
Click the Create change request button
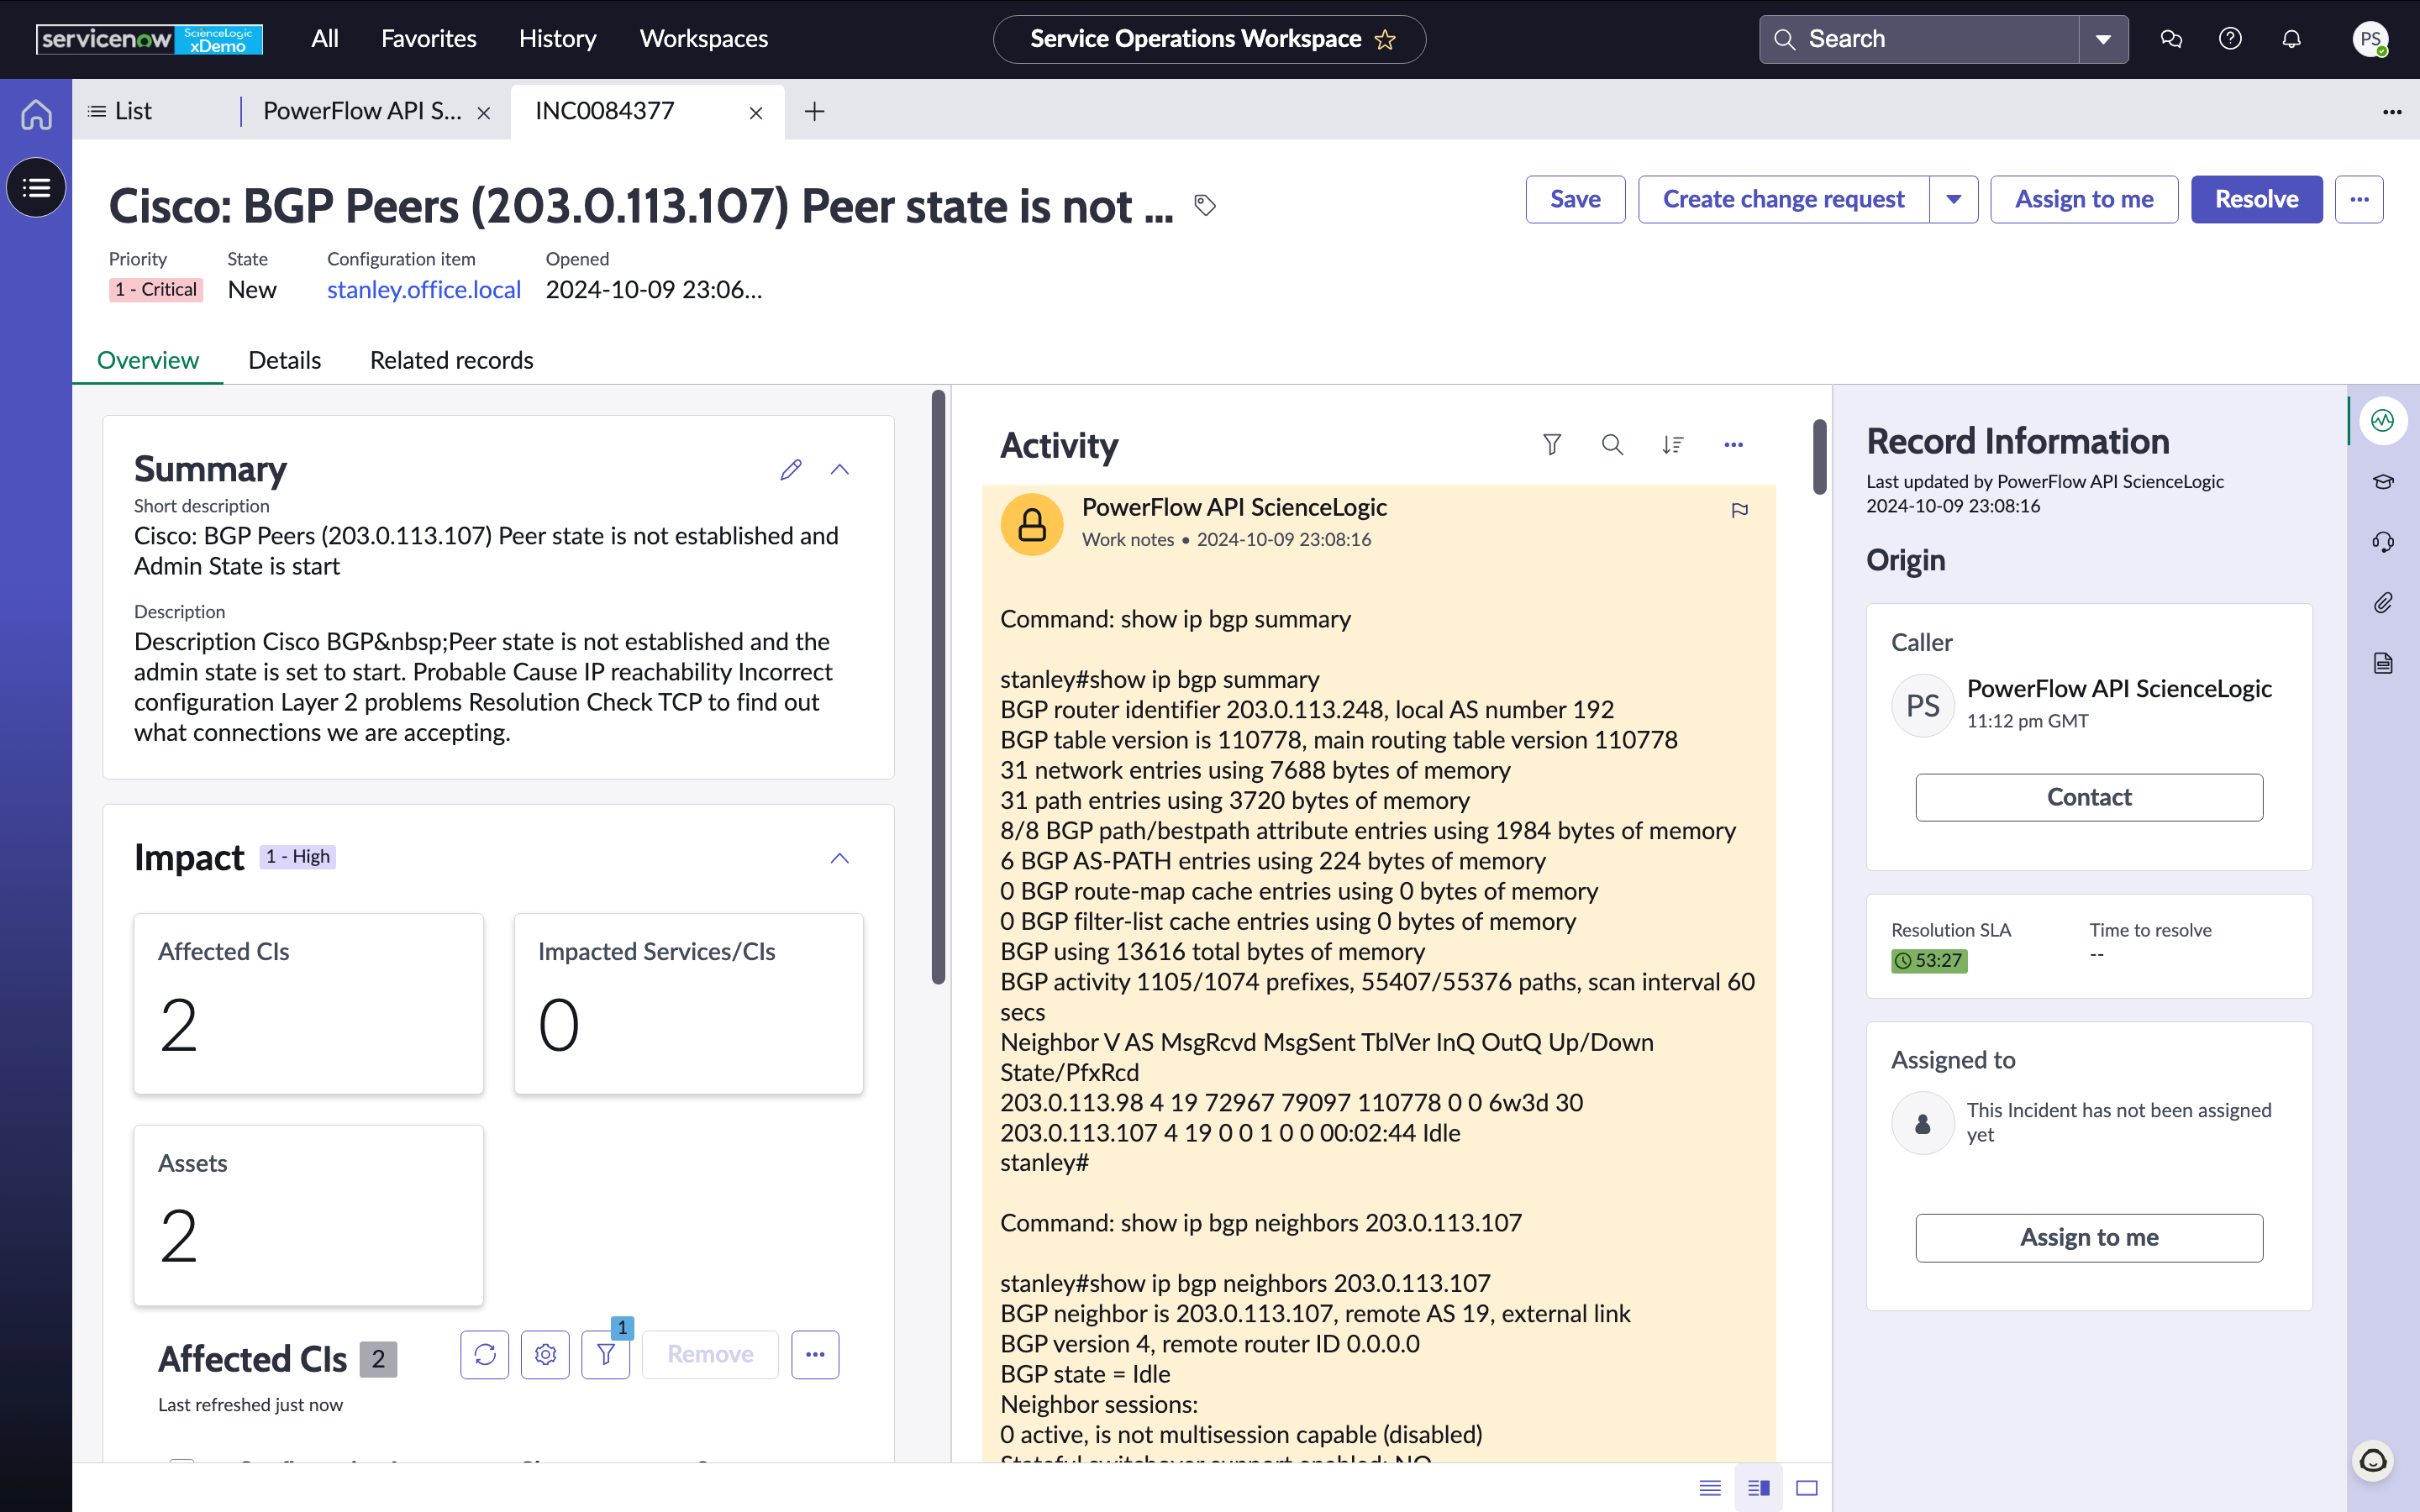pyautogui.click(x=1783, y=199)
